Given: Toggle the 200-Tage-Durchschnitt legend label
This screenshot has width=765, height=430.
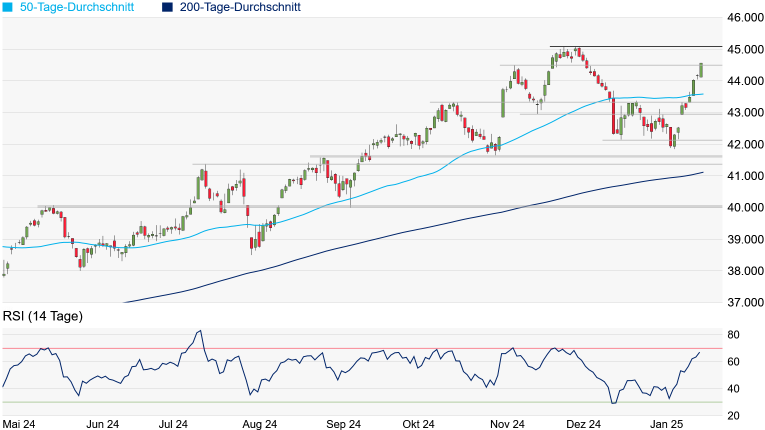Looking at the screenshot, I should click(x=240, y=7).
